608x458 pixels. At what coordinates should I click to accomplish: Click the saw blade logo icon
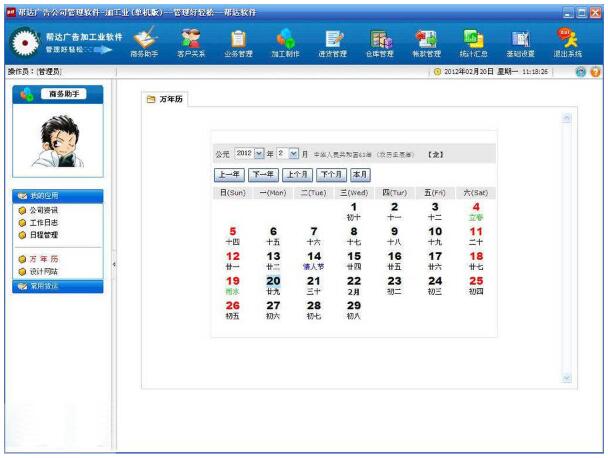25,43
